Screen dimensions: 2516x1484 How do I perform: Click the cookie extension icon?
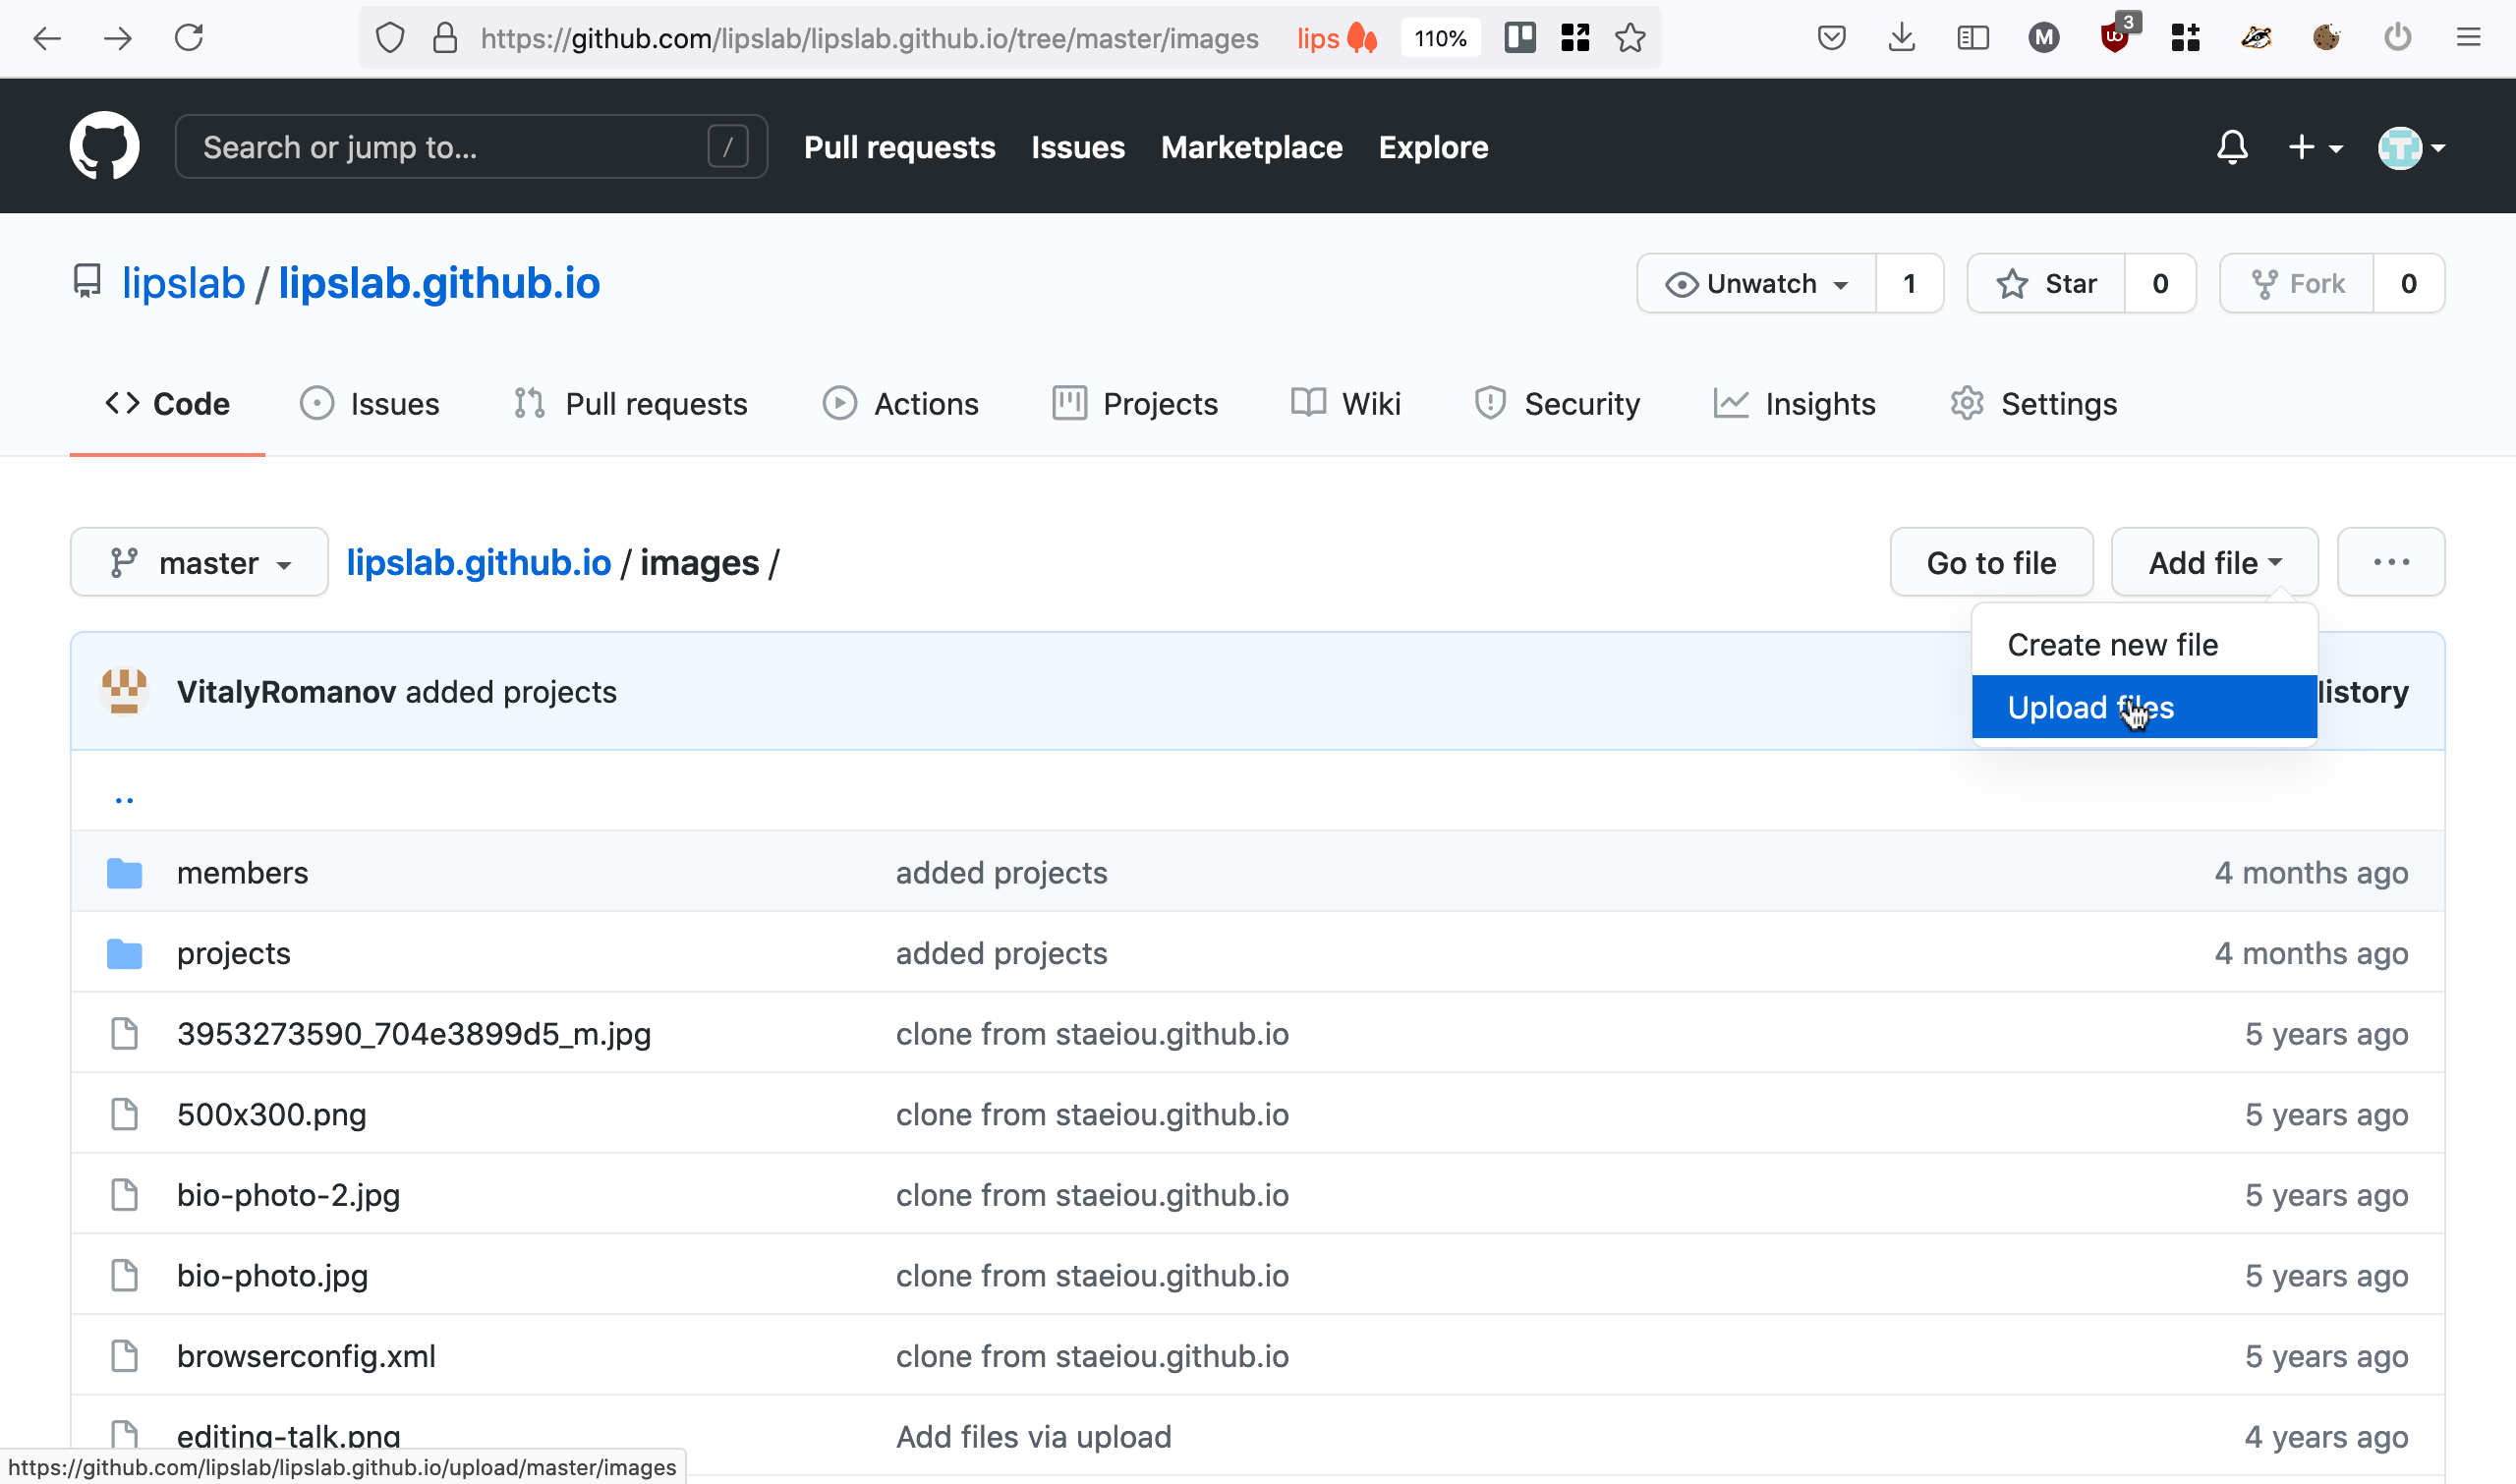(x=2326, y=38)
